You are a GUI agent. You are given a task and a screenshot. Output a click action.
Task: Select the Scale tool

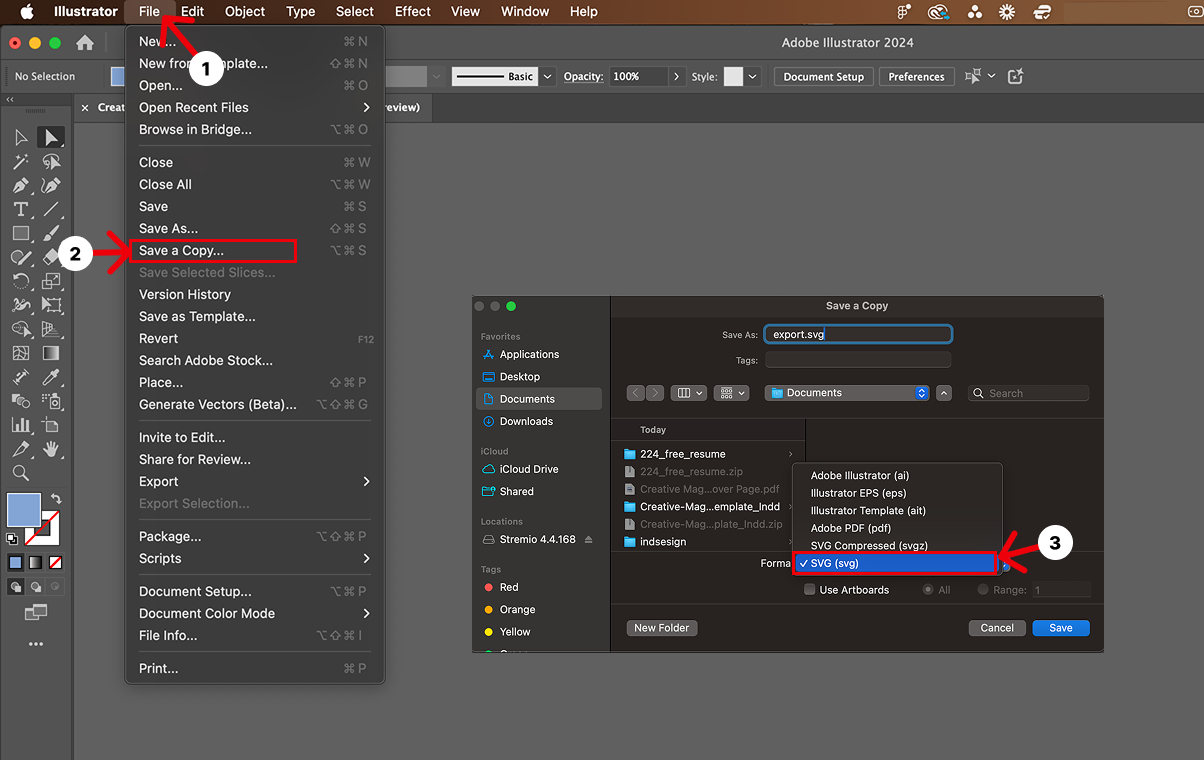point(51,281)
